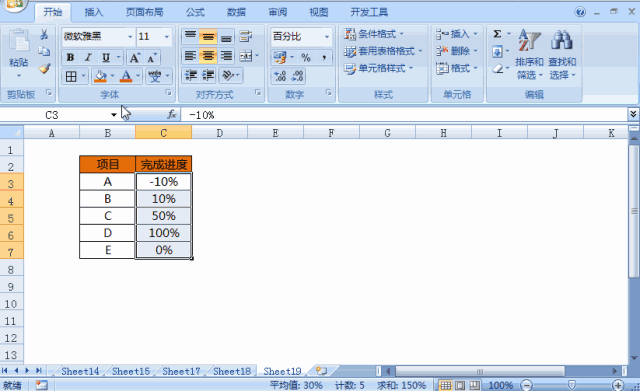Open 排序和筛选 sort and filter

[x=529, y=55]
